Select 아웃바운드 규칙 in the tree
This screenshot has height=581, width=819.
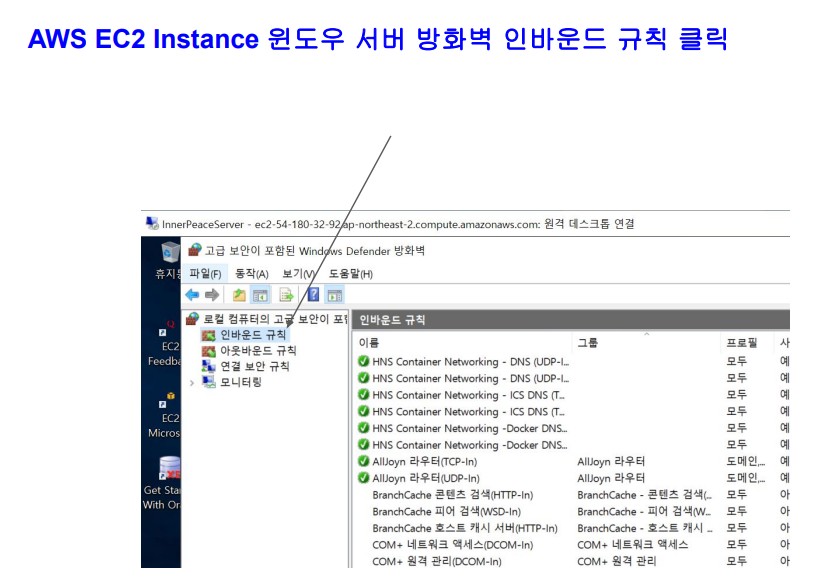point(258,351)
